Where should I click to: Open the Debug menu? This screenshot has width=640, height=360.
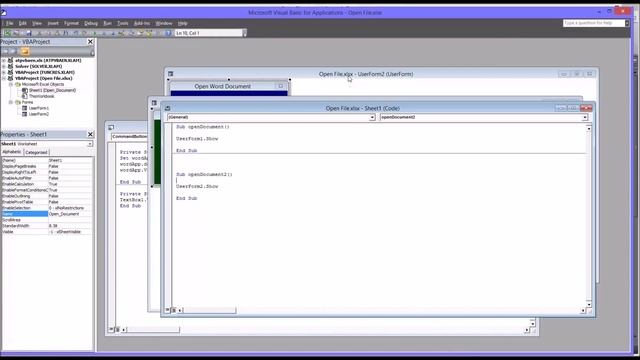pyautogui.click(x=91, y=23)
